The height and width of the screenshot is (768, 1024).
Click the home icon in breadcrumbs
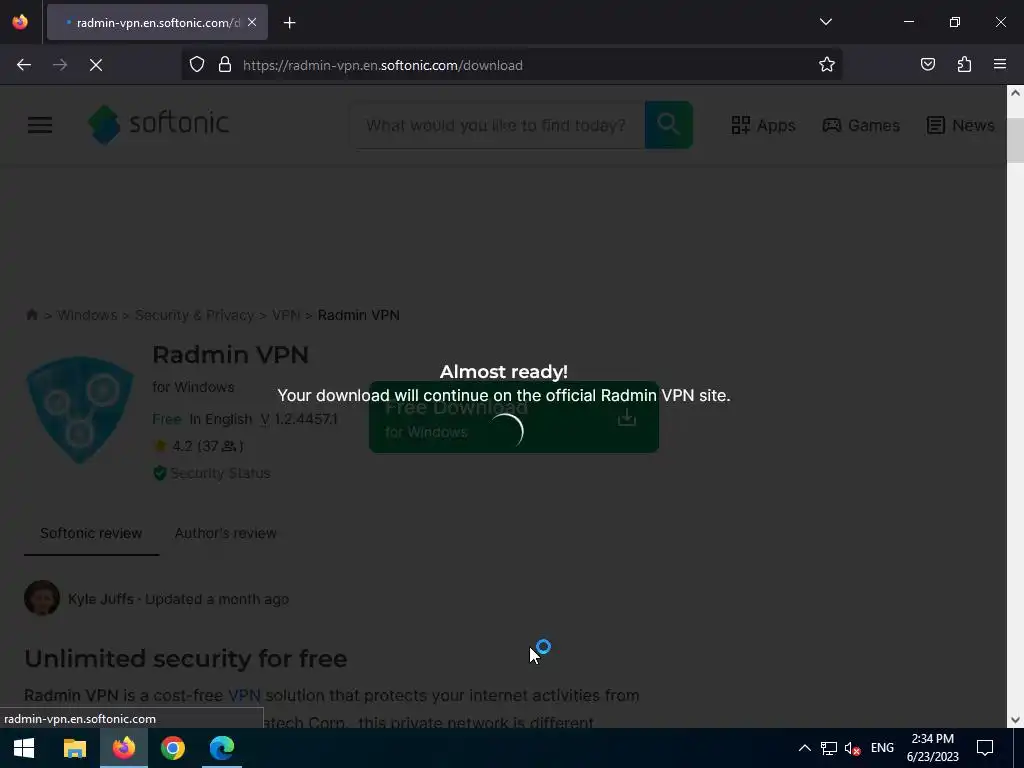(x=31, y=315)
